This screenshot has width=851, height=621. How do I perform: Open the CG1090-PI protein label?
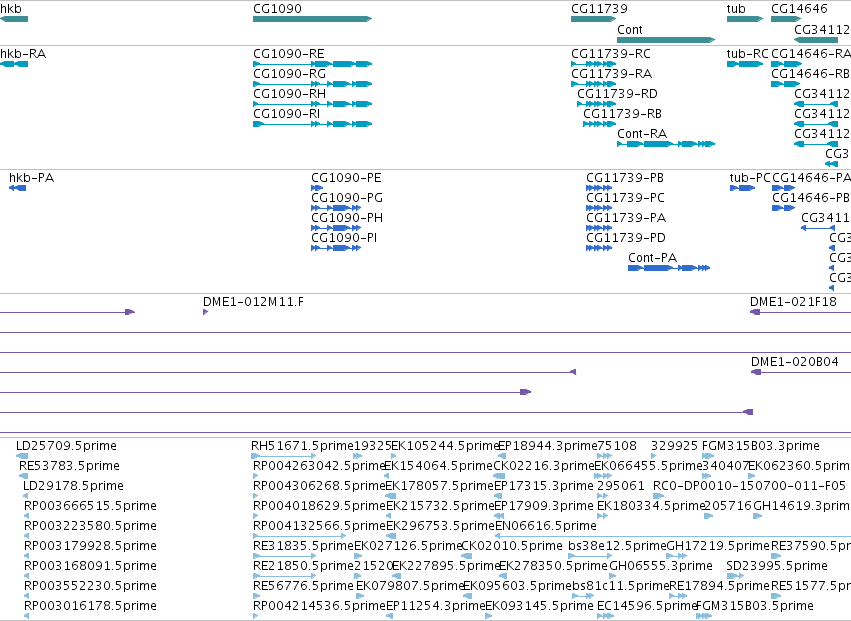344,238
